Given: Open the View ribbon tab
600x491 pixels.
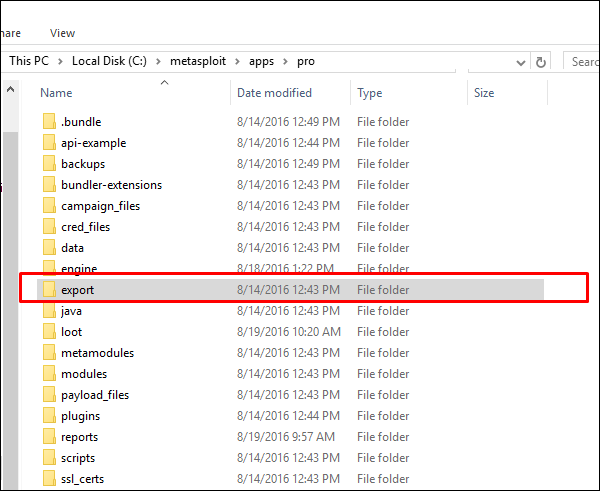Looking at the screenshot, I should pyautogui.click(x=62, y=33).
